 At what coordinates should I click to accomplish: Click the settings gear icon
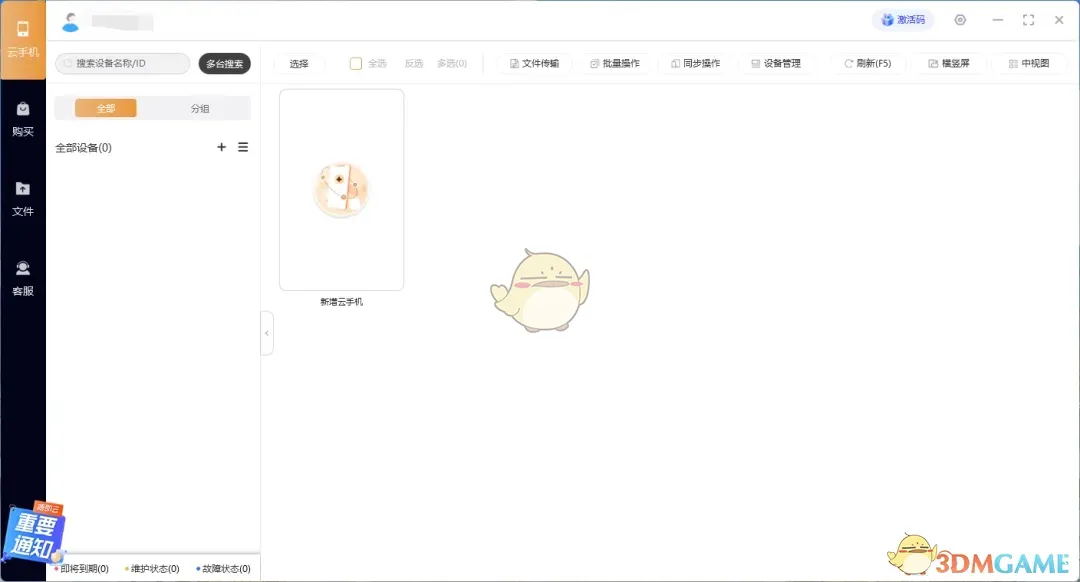tap(960, 19)
